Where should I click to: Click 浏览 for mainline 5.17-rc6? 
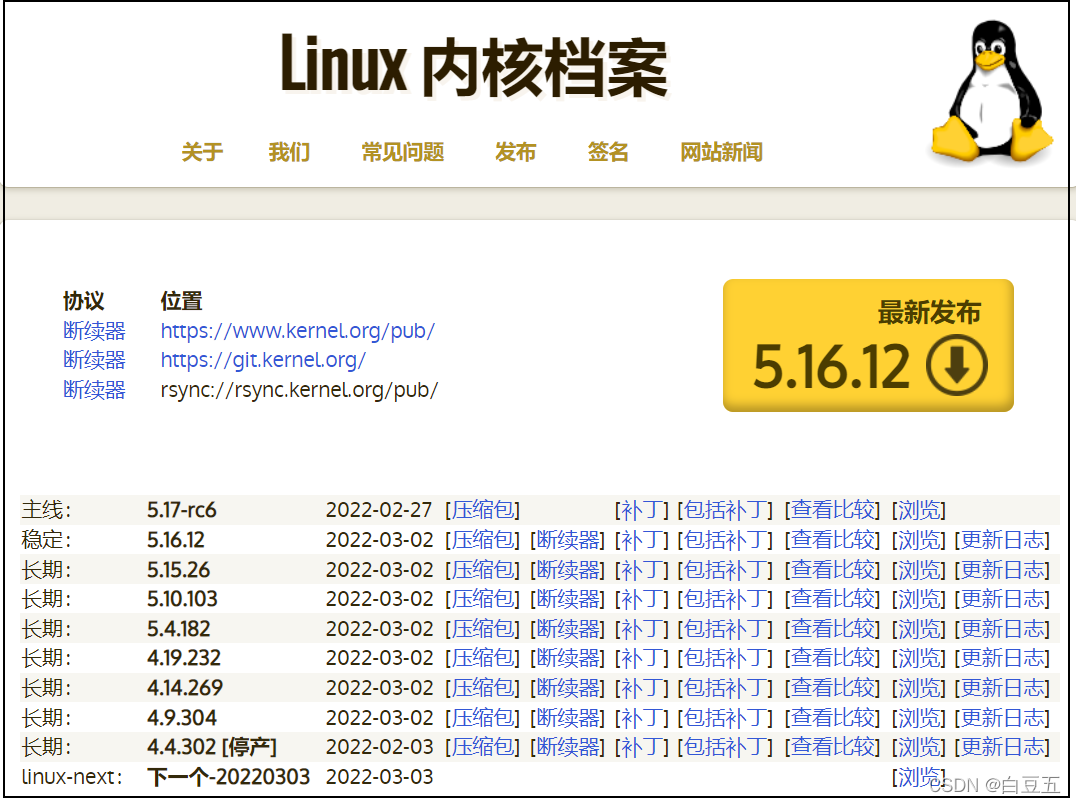(919, 510)
